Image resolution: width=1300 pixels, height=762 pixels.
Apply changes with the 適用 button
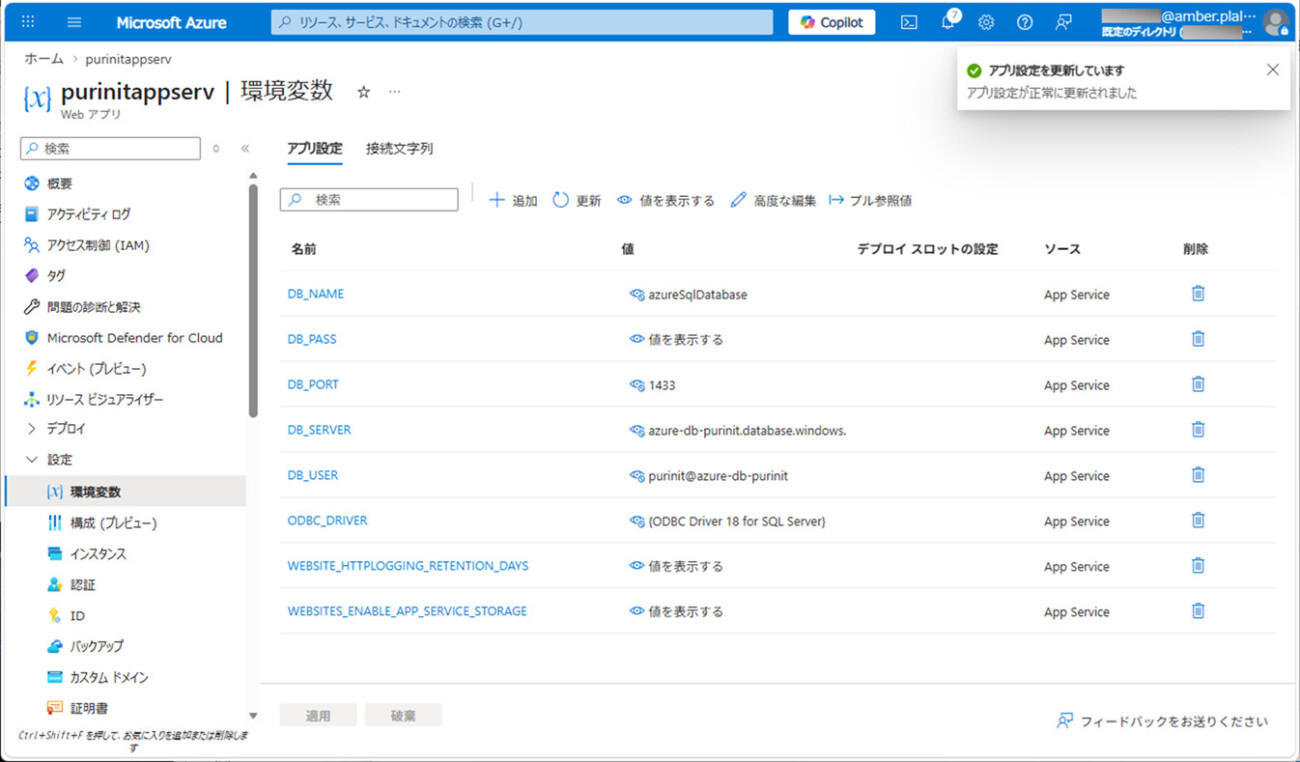coord(318,714)
